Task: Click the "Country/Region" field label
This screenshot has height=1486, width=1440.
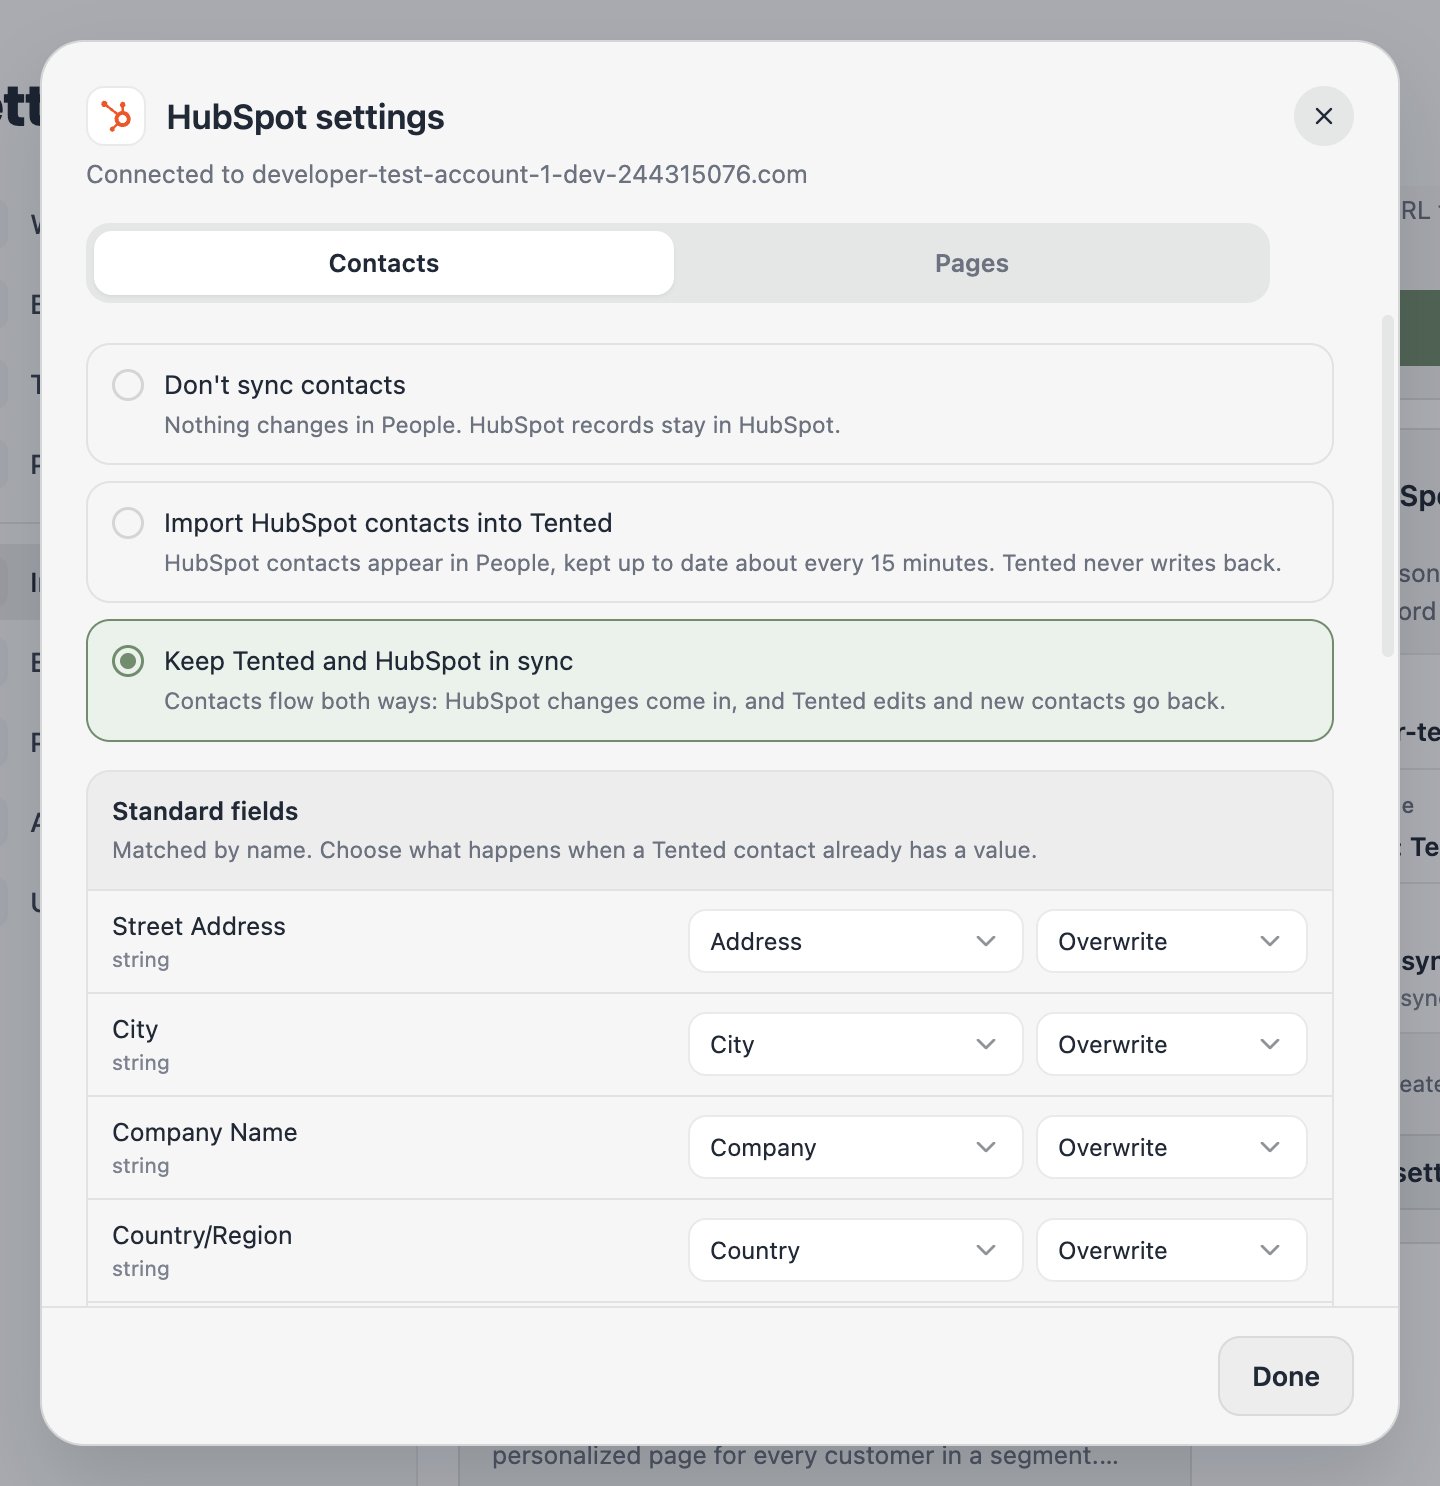Action: 202,1235
